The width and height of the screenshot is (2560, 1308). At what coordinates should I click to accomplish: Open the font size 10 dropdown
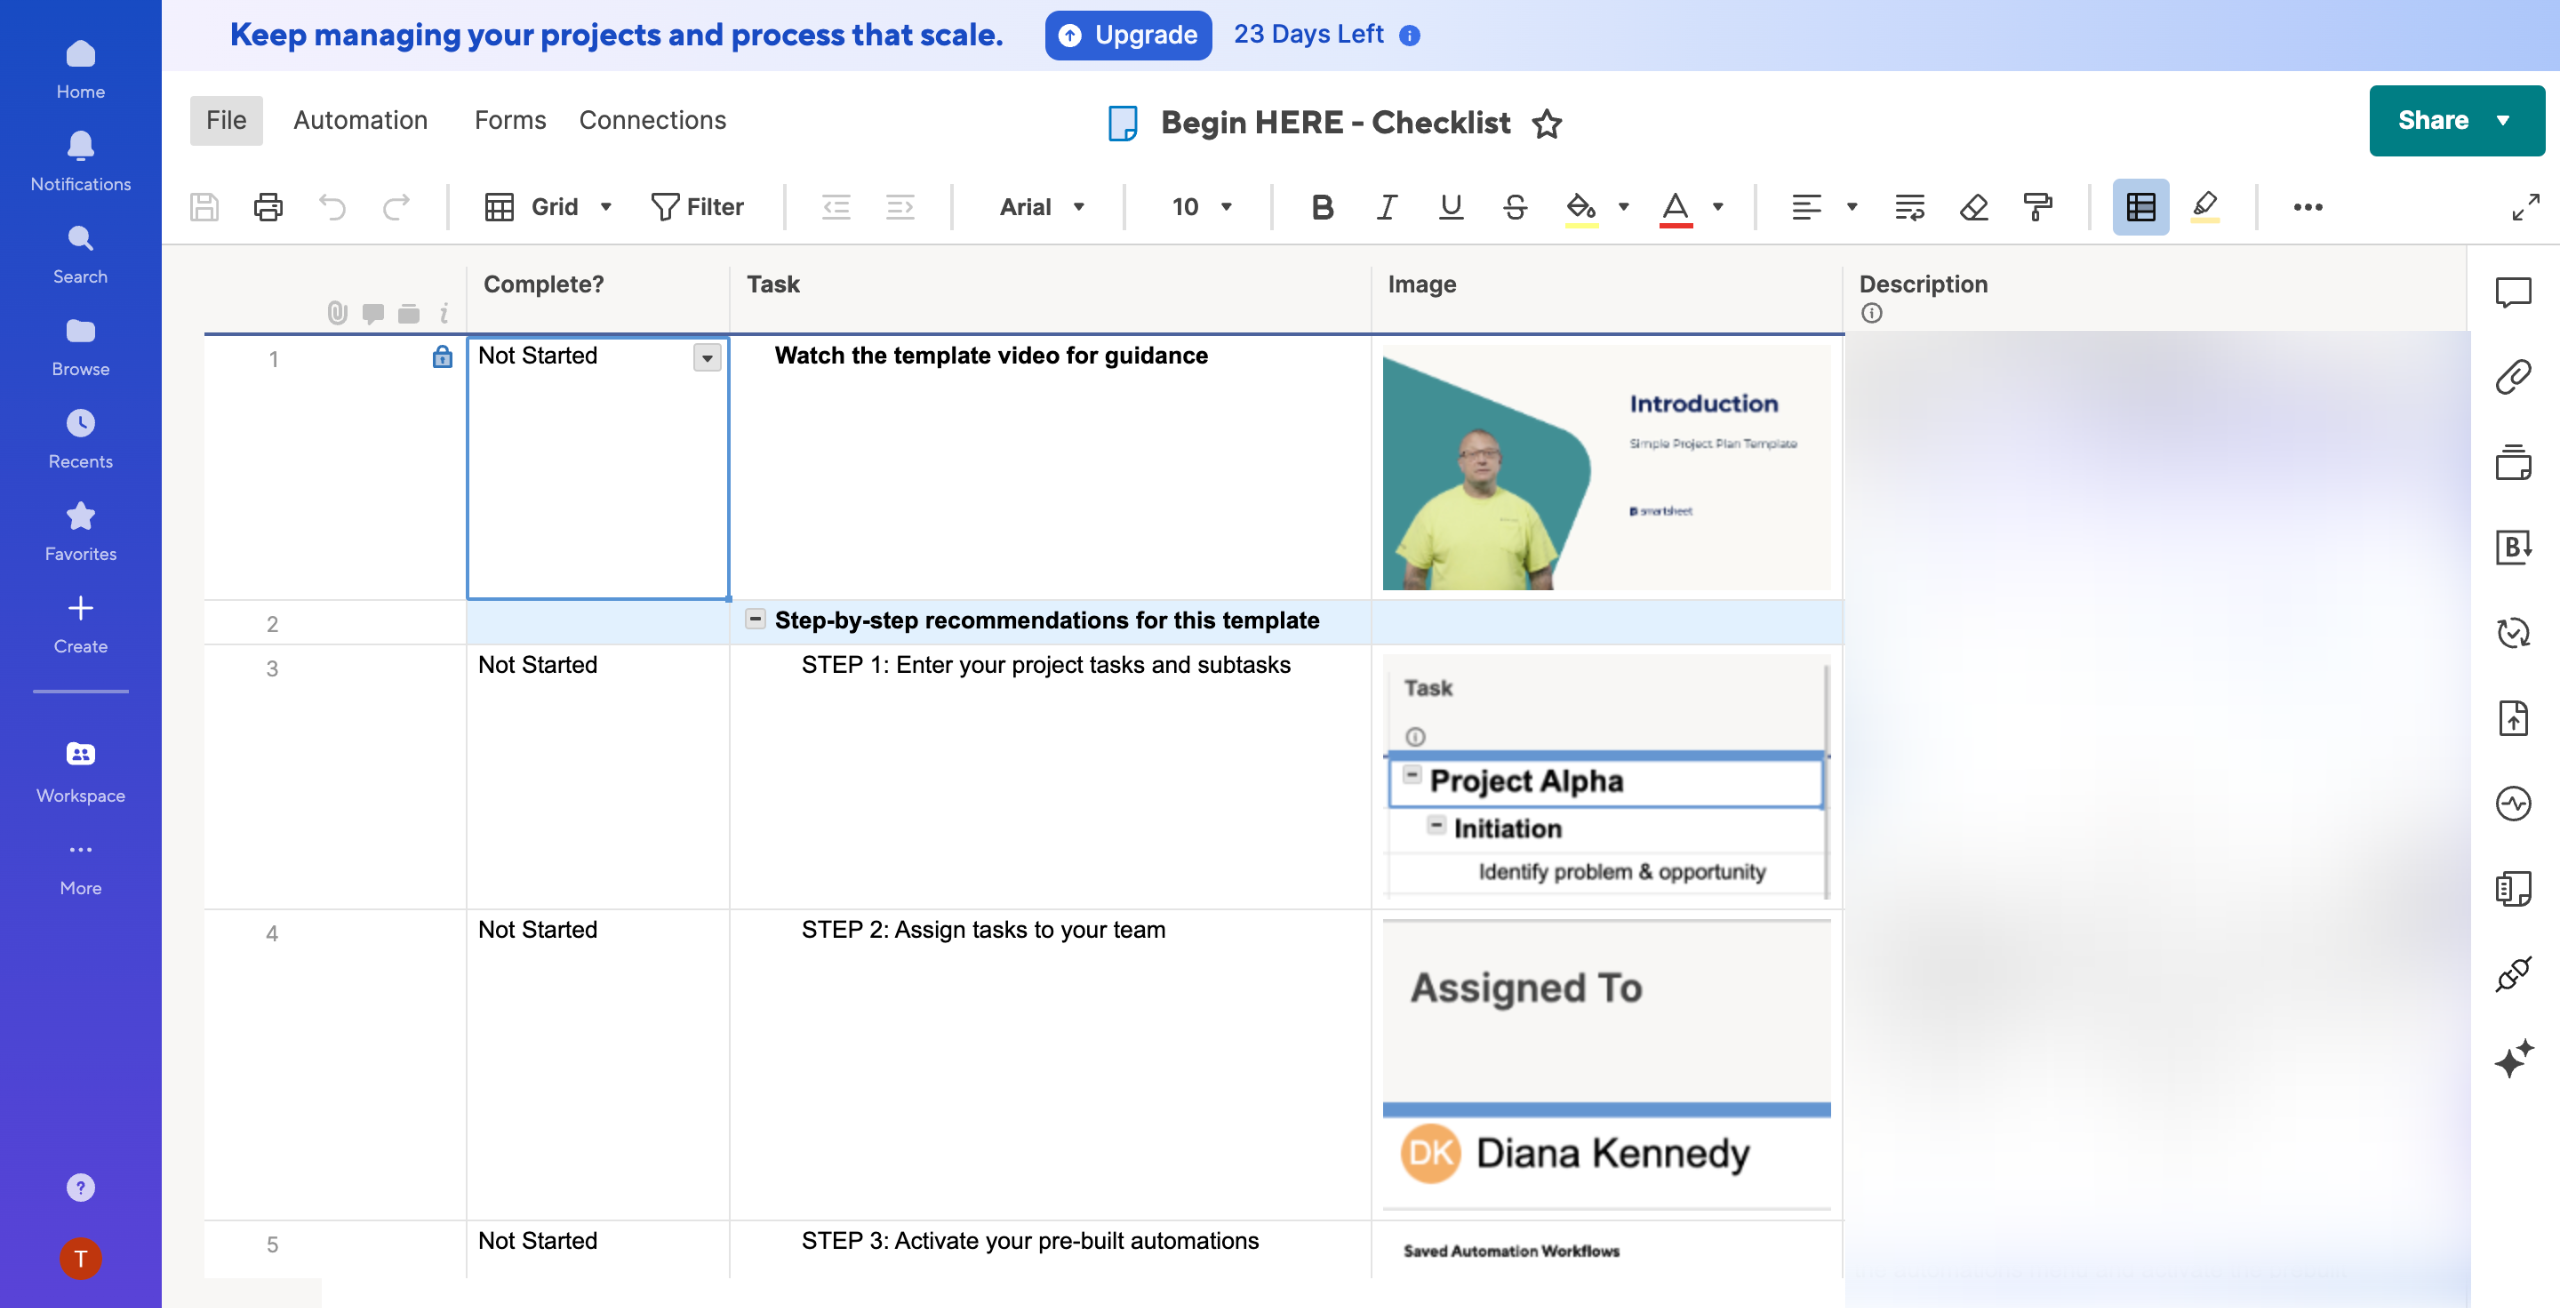(x=1201, y=207)
